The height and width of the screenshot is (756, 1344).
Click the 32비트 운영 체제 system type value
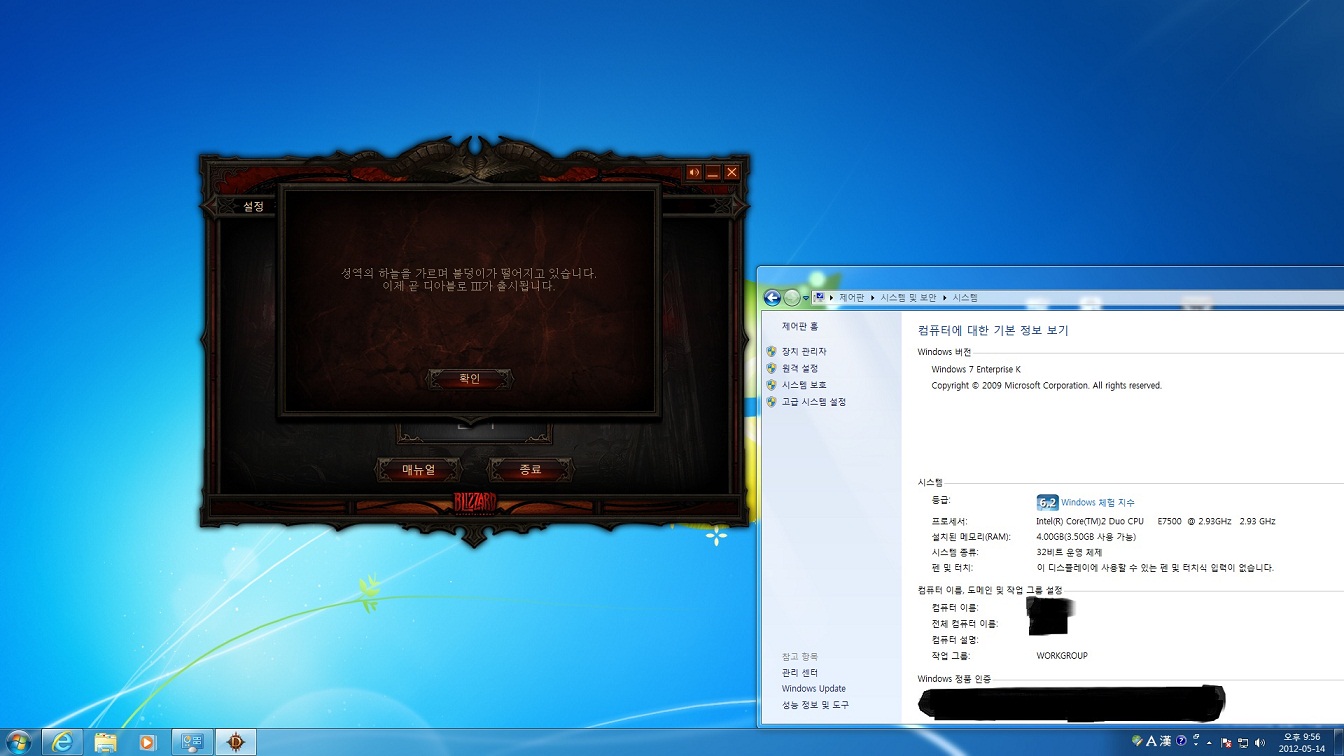[1069, 553]
